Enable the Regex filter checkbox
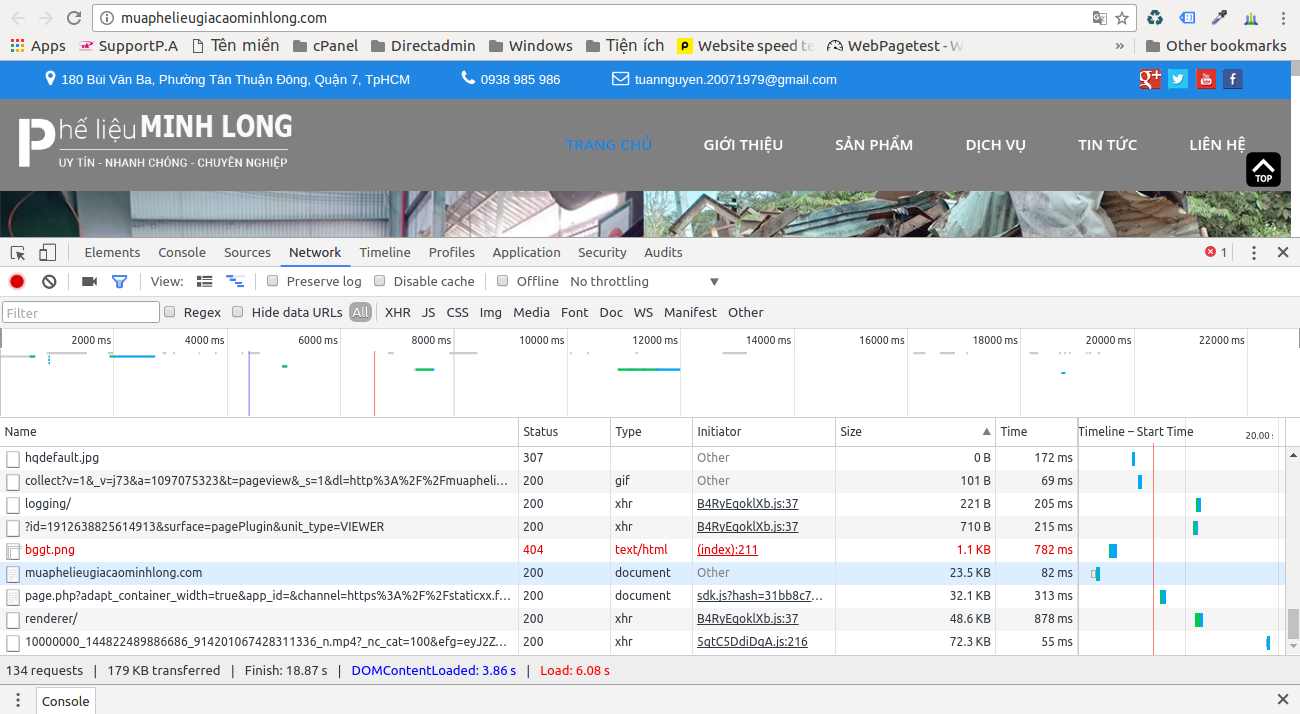The width and height of the screenshot is (1300, 714). [x=170, y=312]
